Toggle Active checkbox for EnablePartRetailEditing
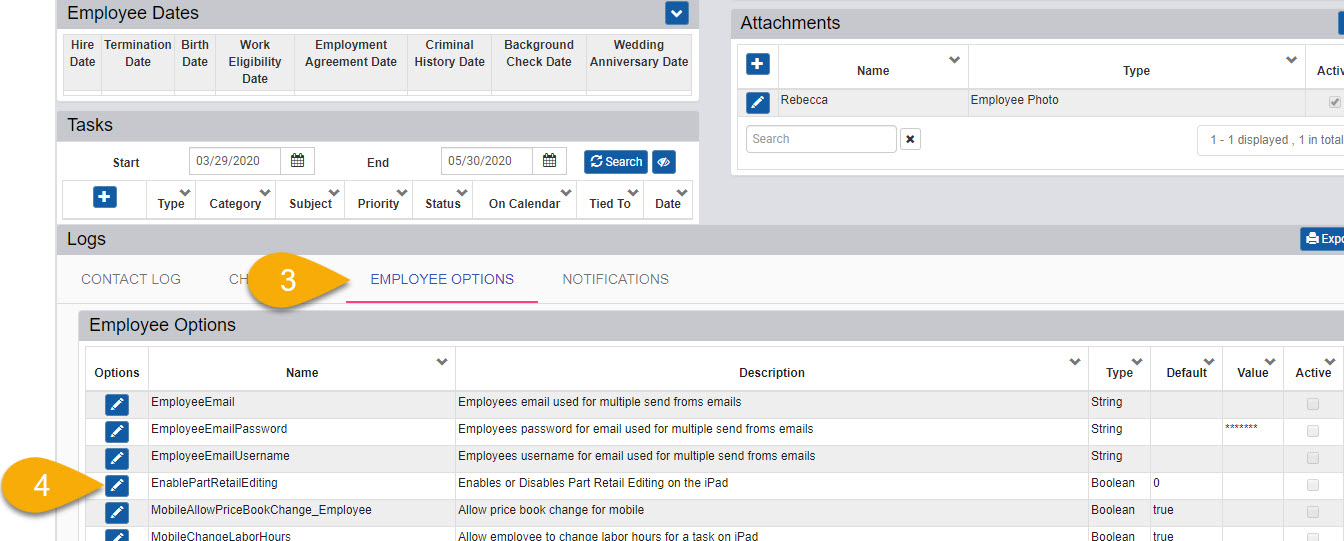Image resolution: width=1344 pixels, height=541 pixels. (x=1312, y=485)
